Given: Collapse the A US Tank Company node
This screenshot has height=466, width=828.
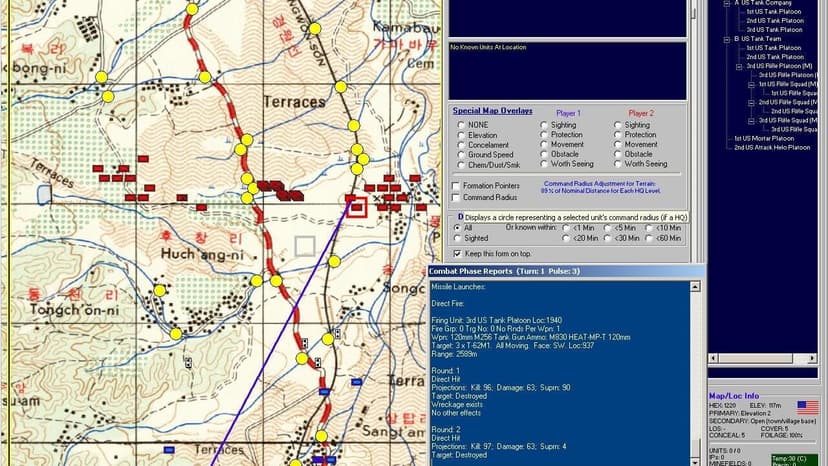Looking at the screenshot, I should click(727, 3).
